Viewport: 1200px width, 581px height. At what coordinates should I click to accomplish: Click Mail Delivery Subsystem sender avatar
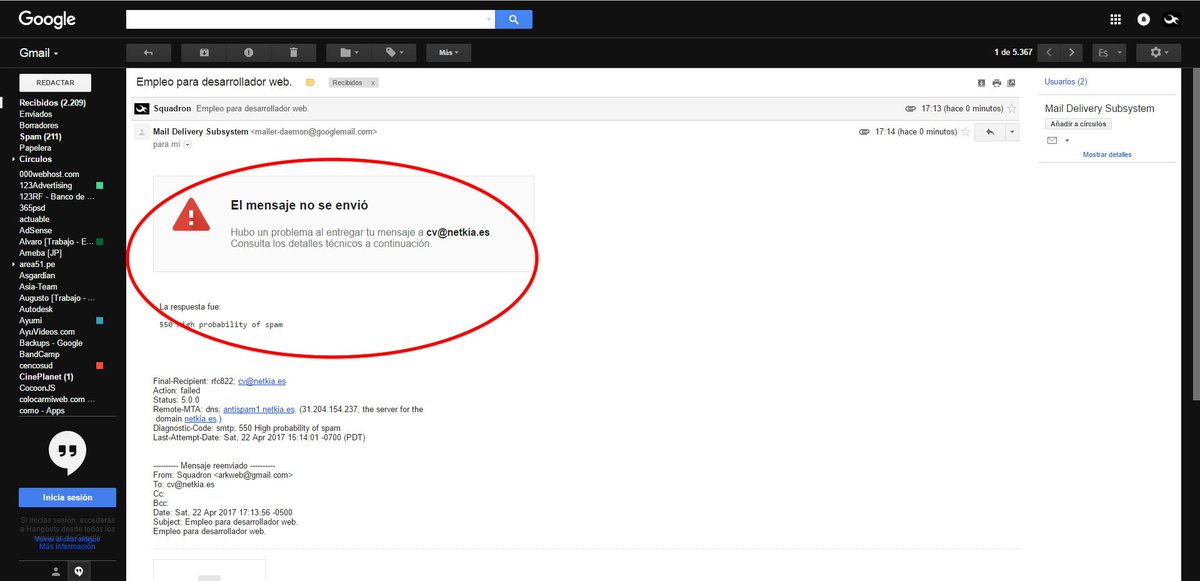click(142, 131)
